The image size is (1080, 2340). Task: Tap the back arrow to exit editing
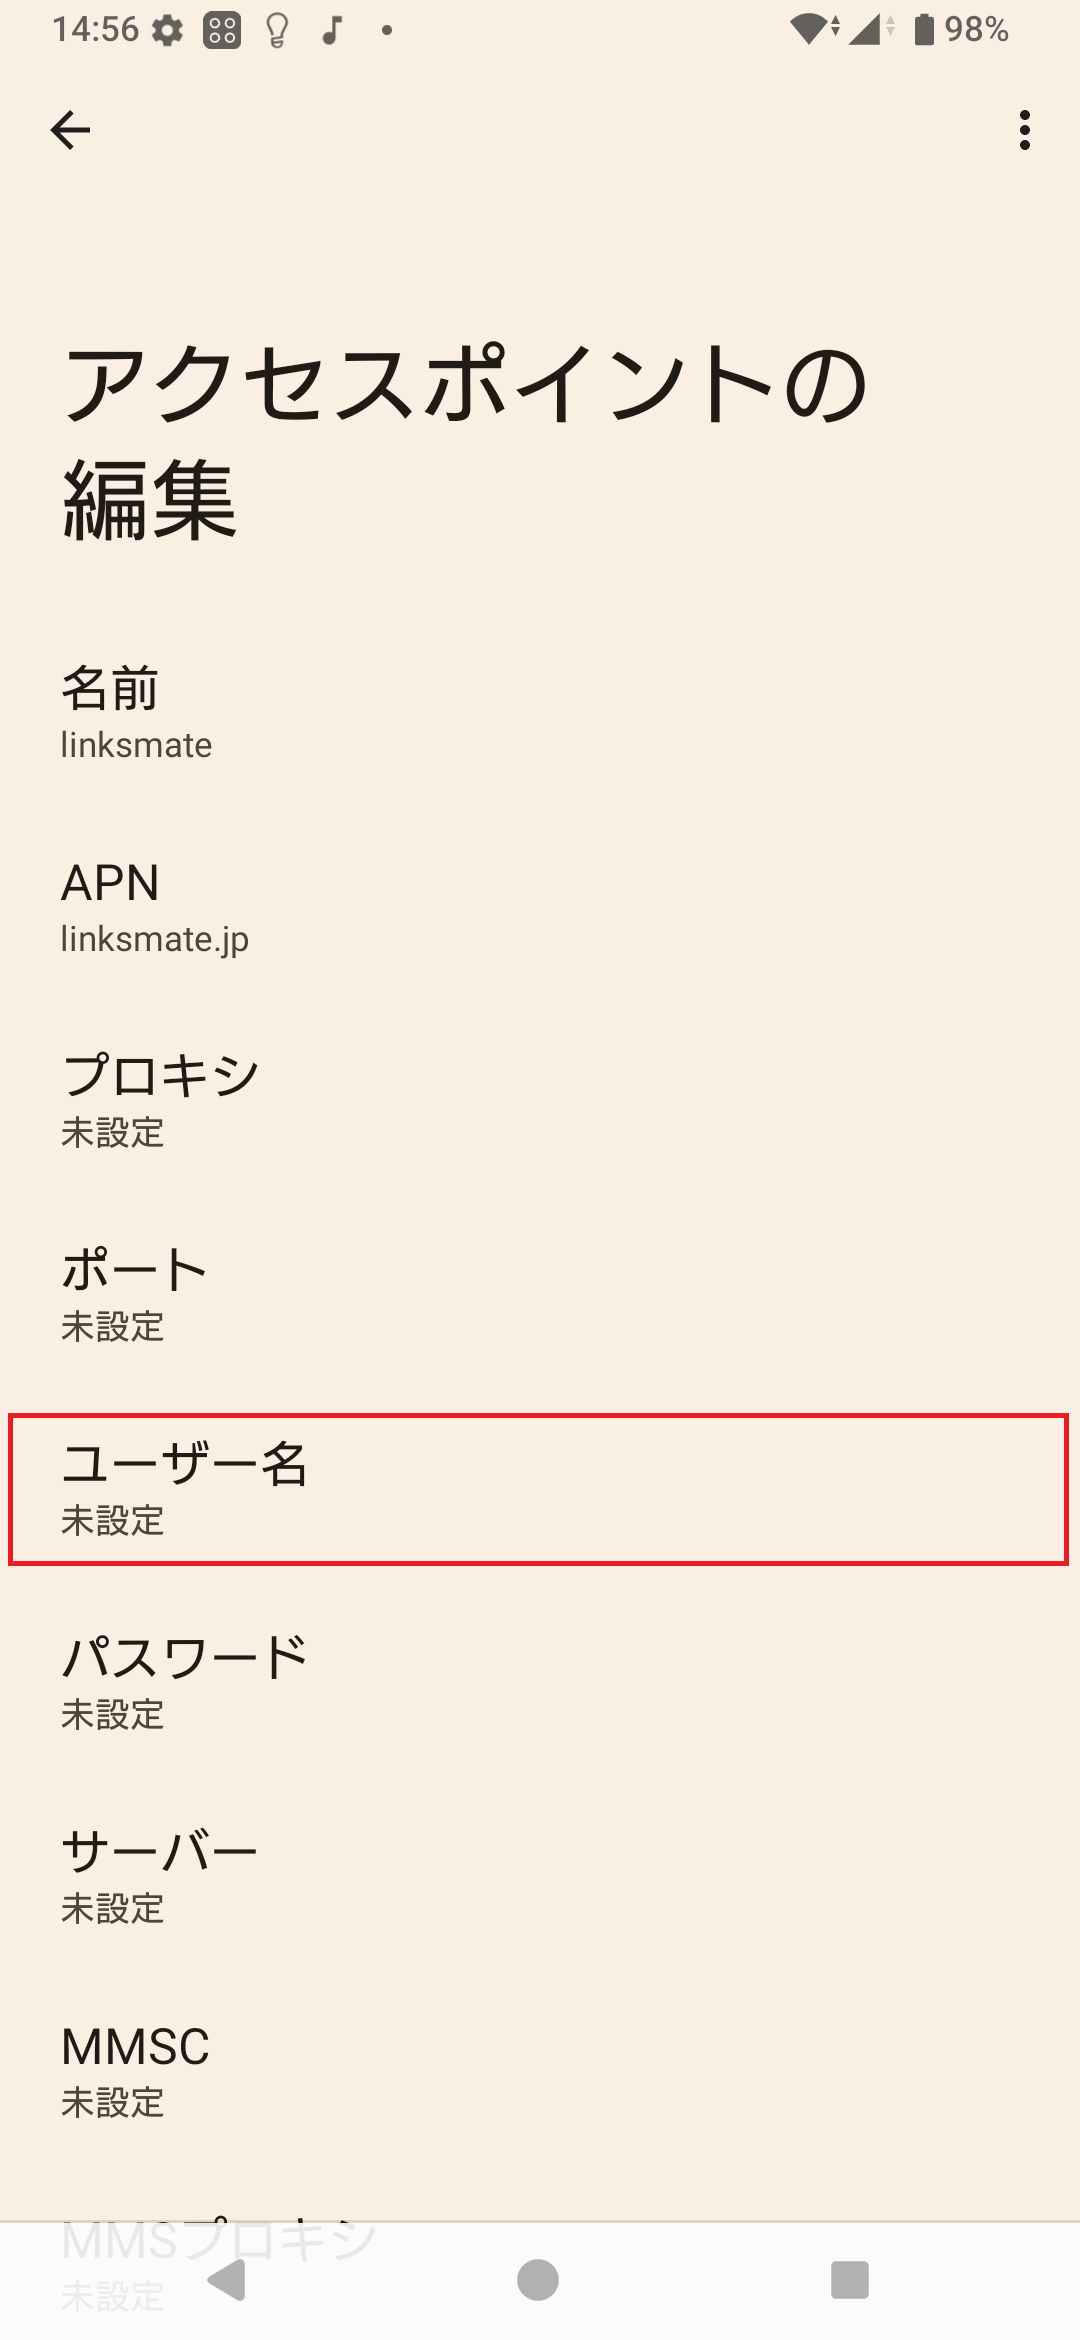(70, 130)
